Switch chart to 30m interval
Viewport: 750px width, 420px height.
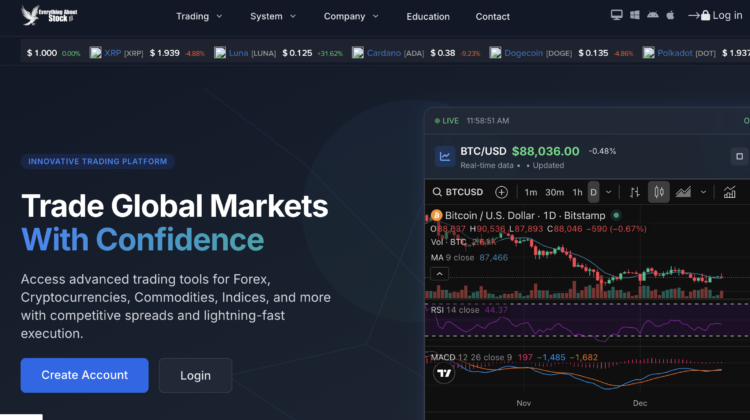pyautogui.click(x=554, y=192)
